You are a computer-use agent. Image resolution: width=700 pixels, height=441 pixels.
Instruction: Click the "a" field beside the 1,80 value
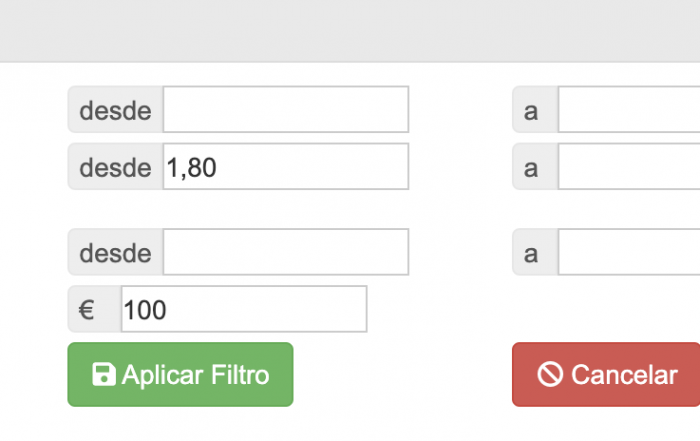click(629, 166)
